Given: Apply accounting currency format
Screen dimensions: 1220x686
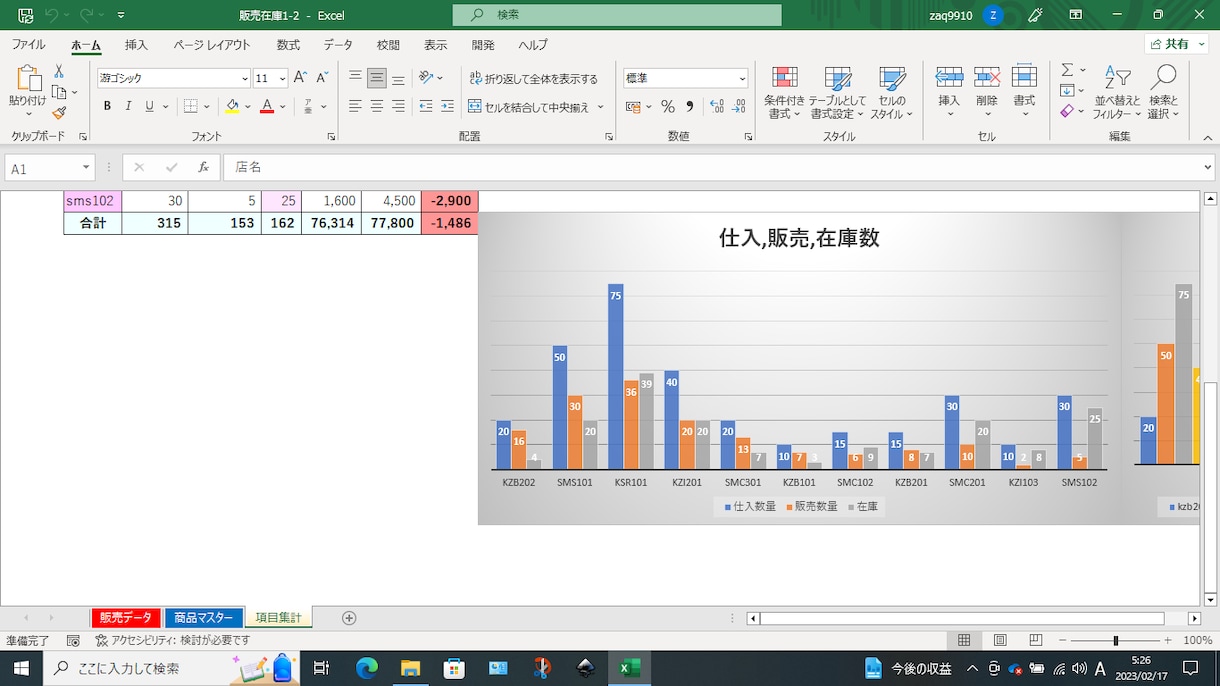Looking at the screenshot, I should click(633, 106).
